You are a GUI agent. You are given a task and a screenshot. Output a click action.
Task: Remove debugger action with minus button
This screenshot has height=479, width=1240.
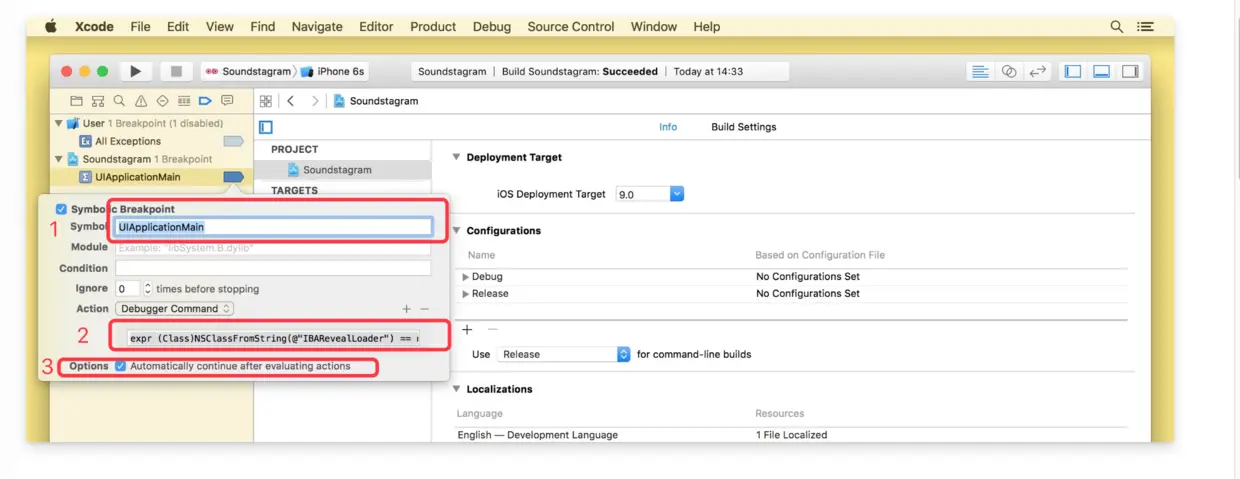tap(424, 309)
